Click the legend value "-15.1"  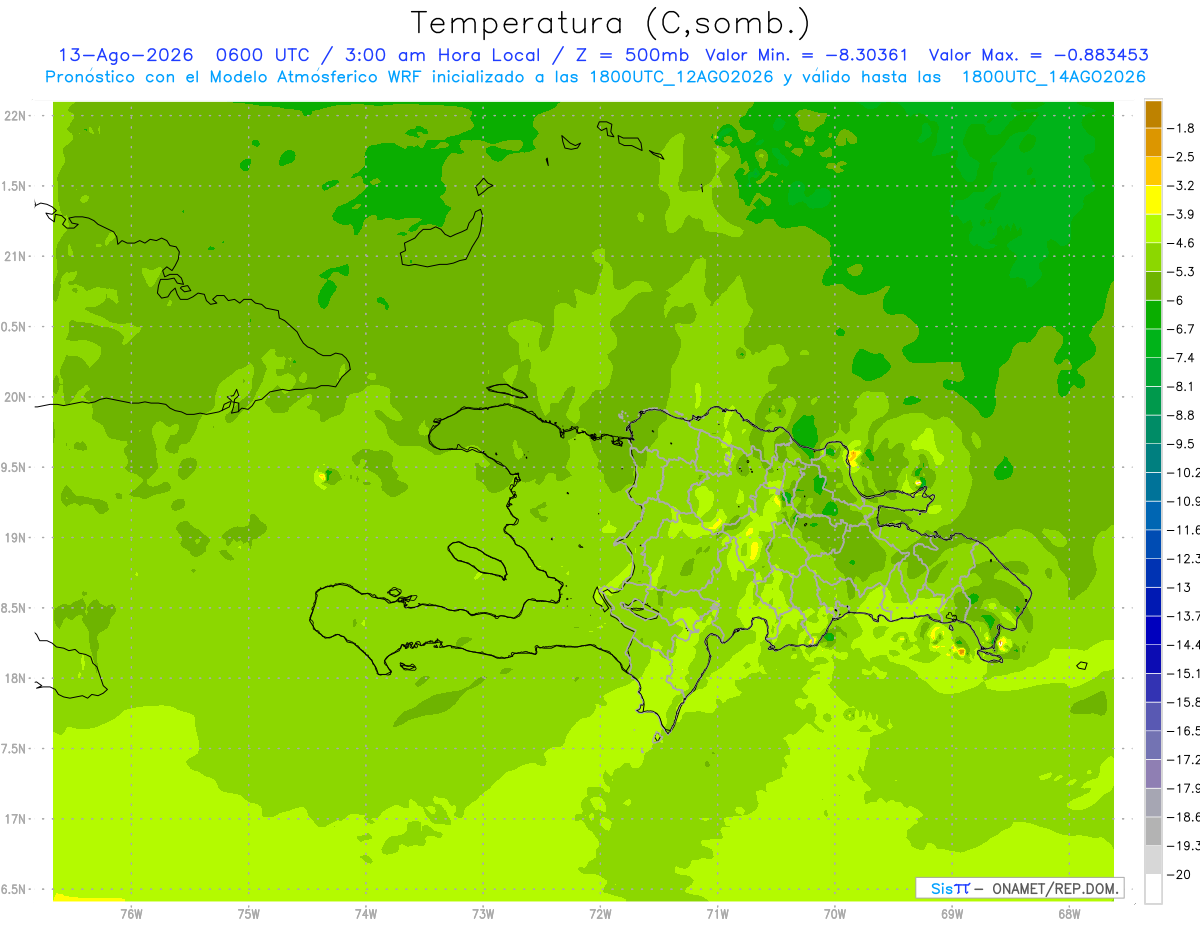click(x=1186, y=674)
